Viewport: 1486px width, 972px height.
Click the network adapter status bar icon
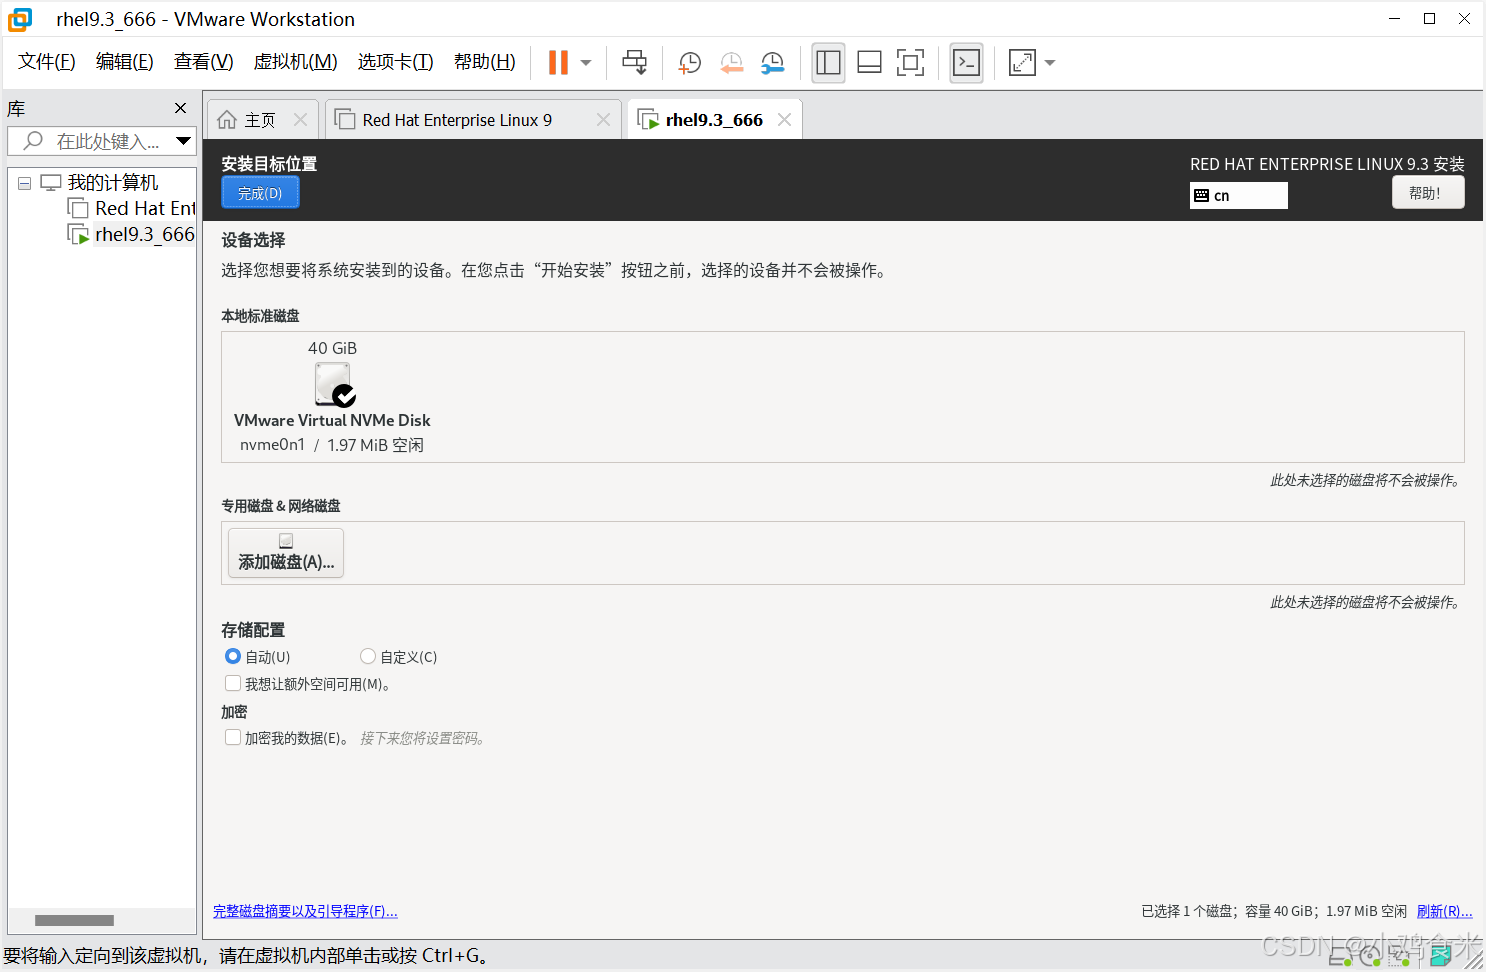coord(1400,956)
